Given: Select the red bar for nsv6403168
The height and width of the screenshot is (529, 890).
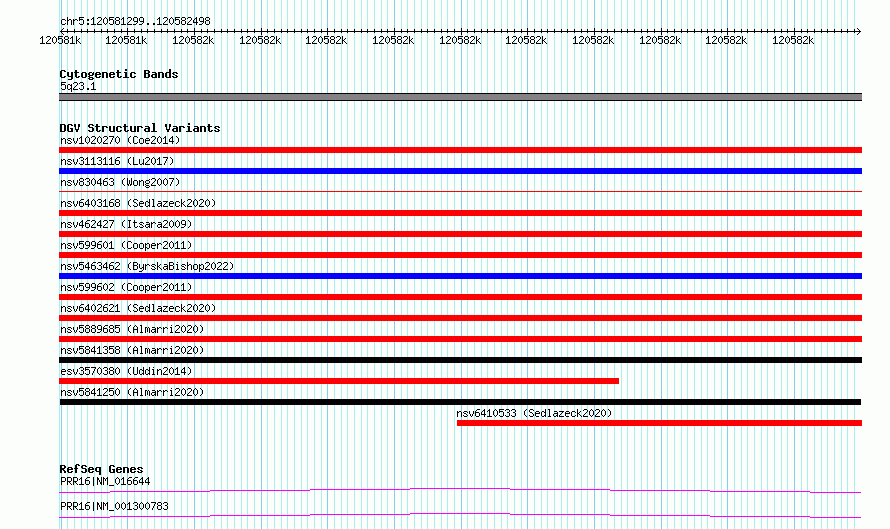Looking at the screenshot, I should click(460, 213).
